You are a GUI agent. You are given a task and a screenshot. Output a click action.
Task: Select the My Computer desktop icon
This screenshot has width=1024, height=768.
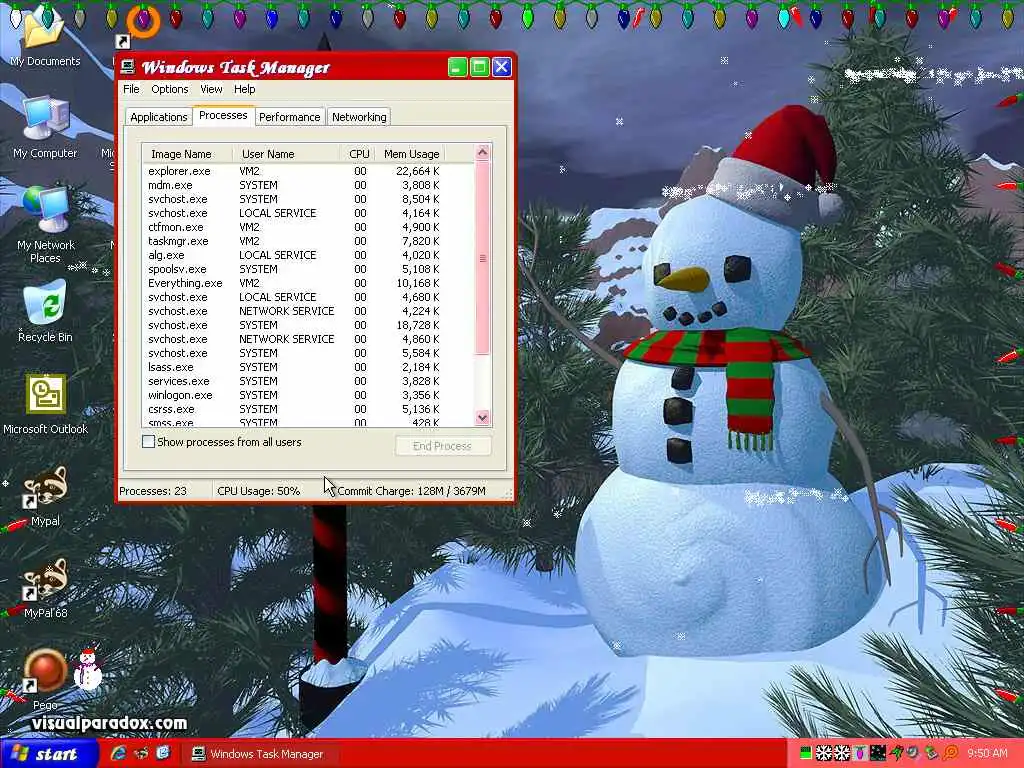tap(44, 127)
